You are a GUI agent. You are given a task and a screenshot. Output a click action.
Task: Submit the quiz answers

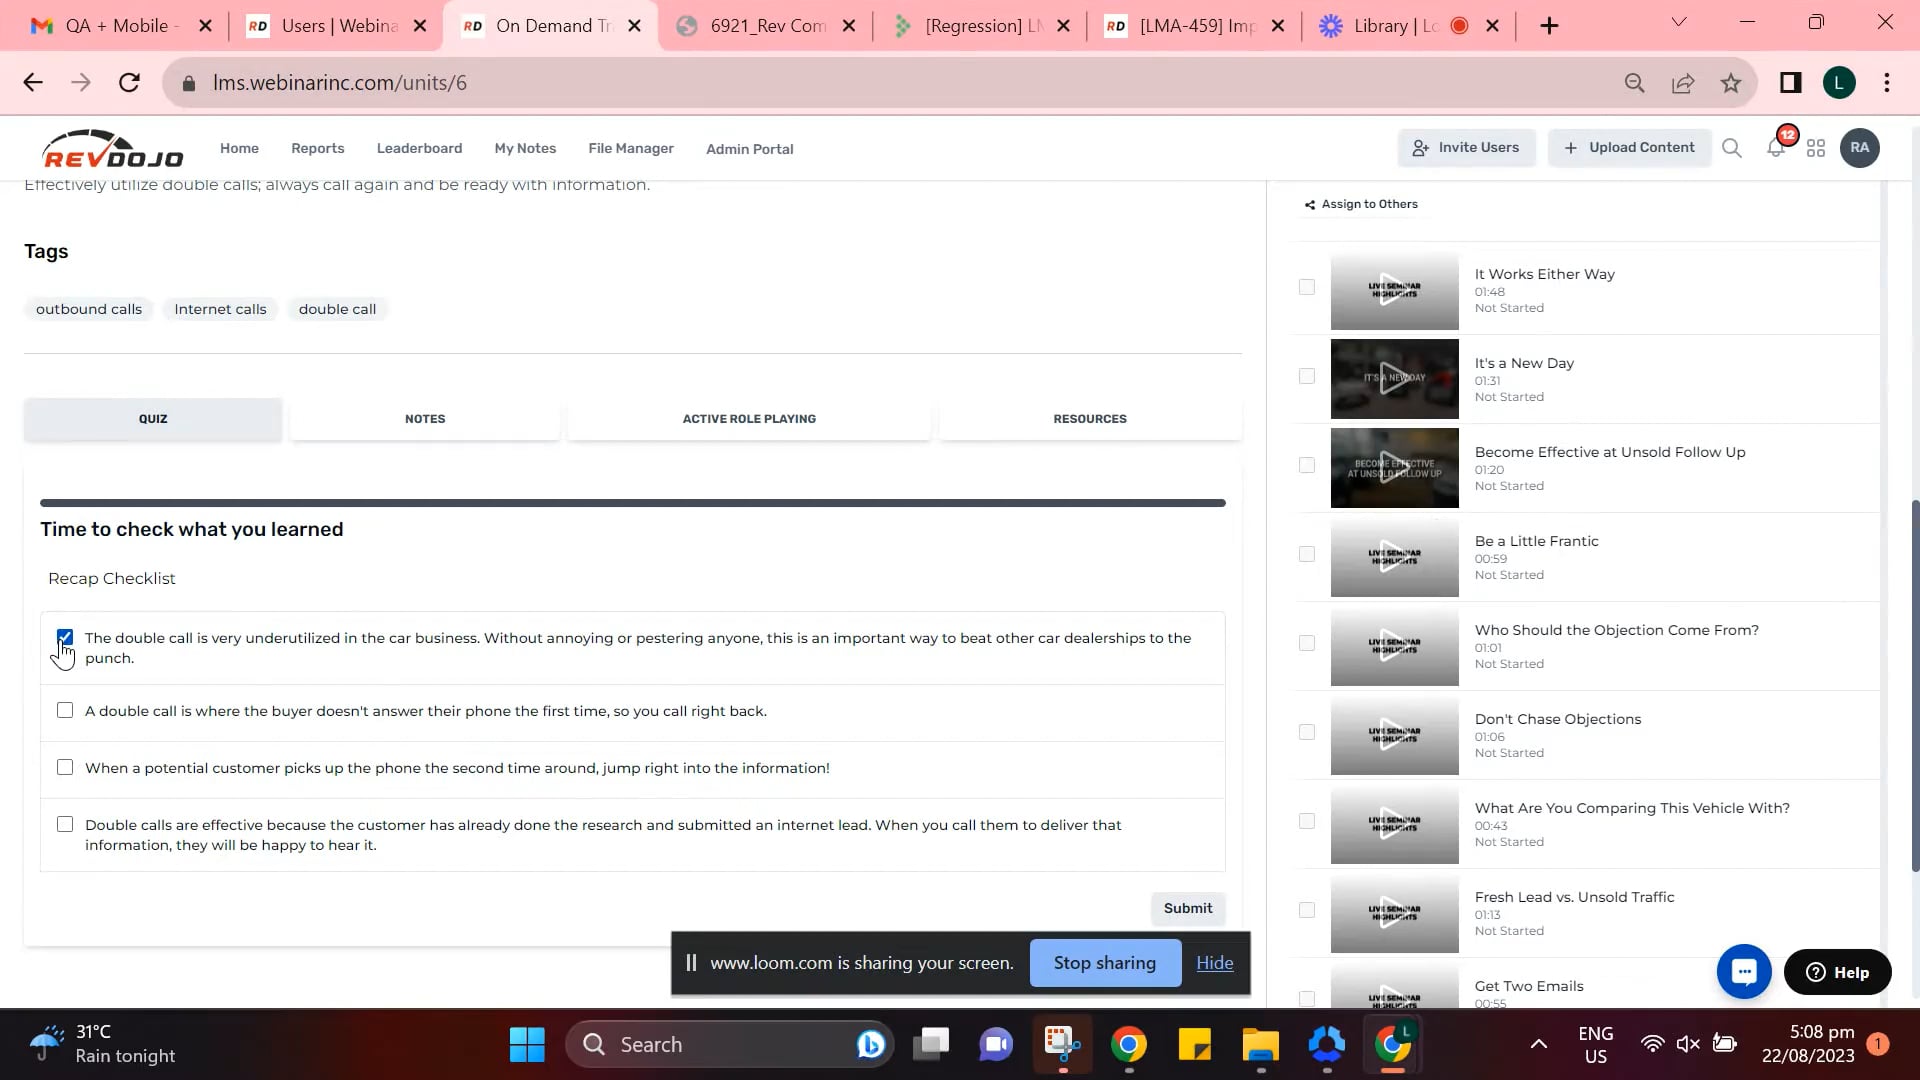[1188, 908]
